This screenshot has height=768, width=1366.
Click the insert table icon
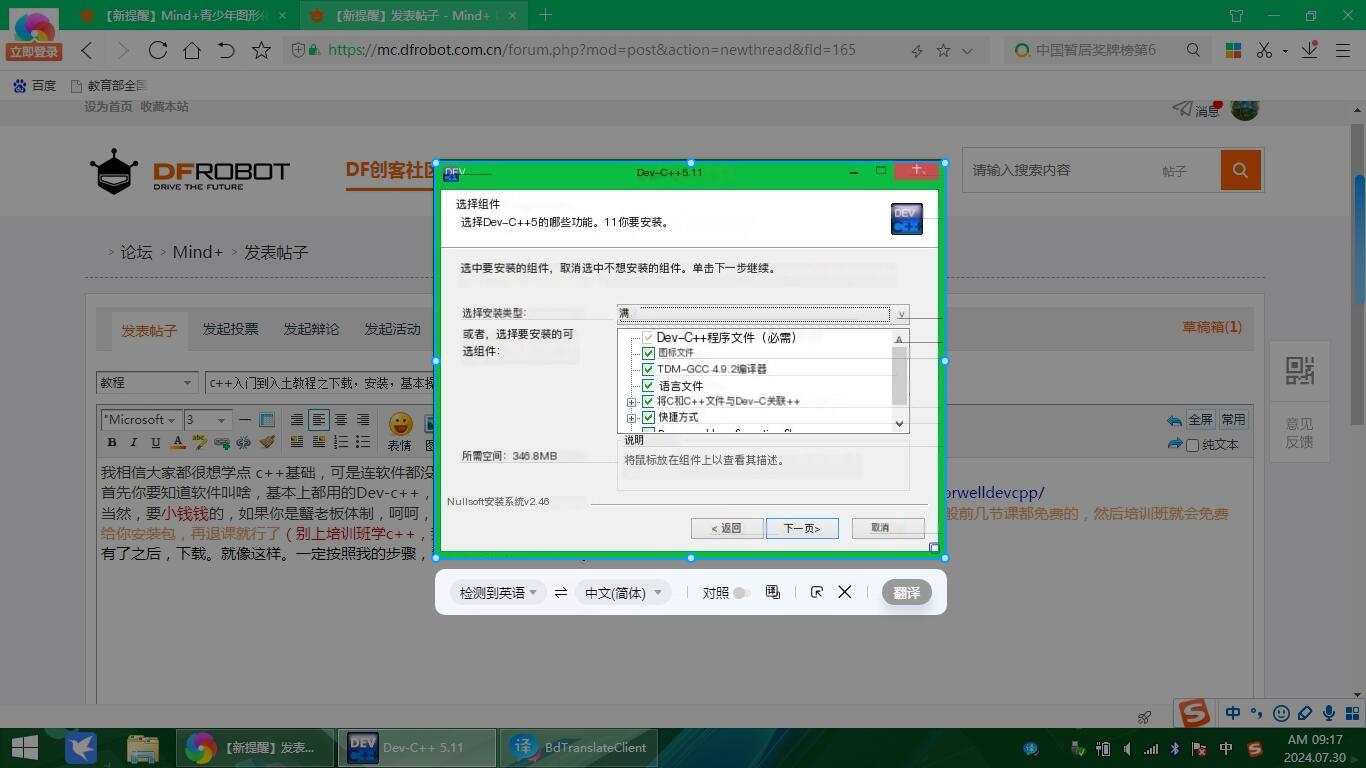coord(267,420)
